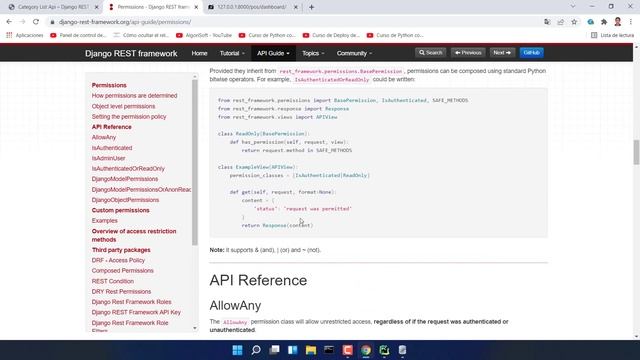Close the Permissions tab

196,7
